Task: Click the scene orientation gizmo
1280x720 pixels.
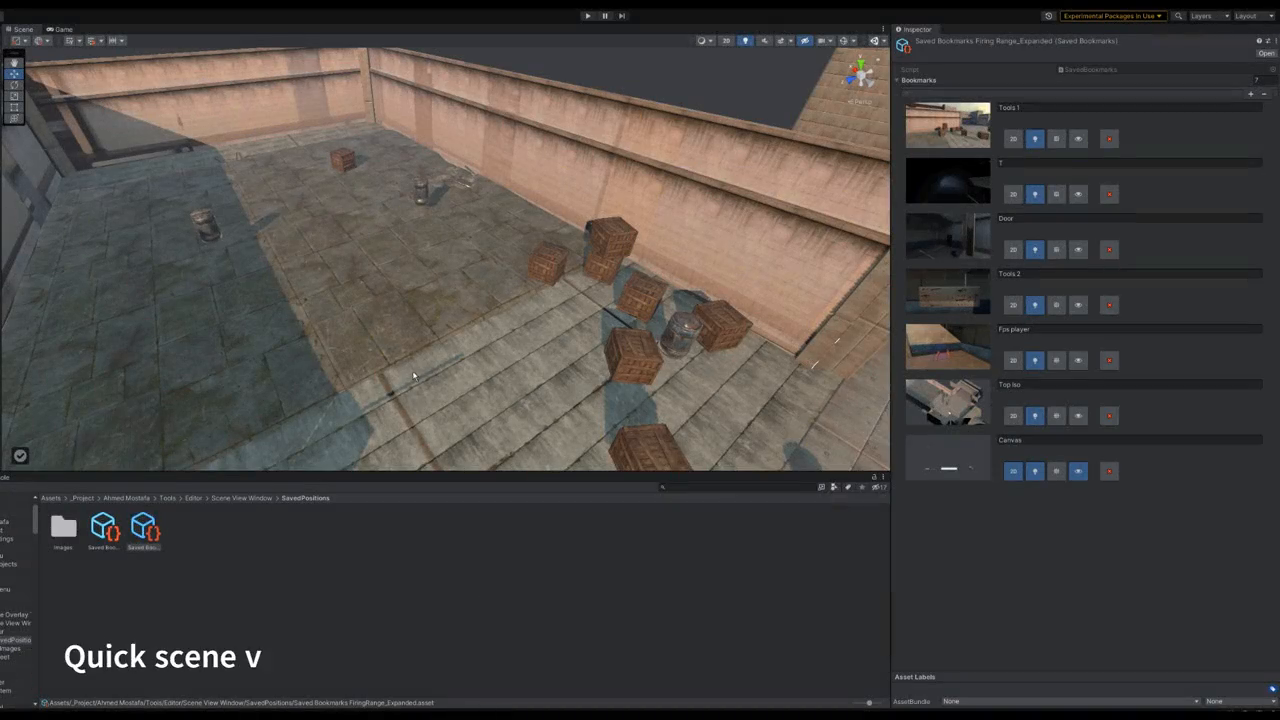Action: (x=859, y=75)
